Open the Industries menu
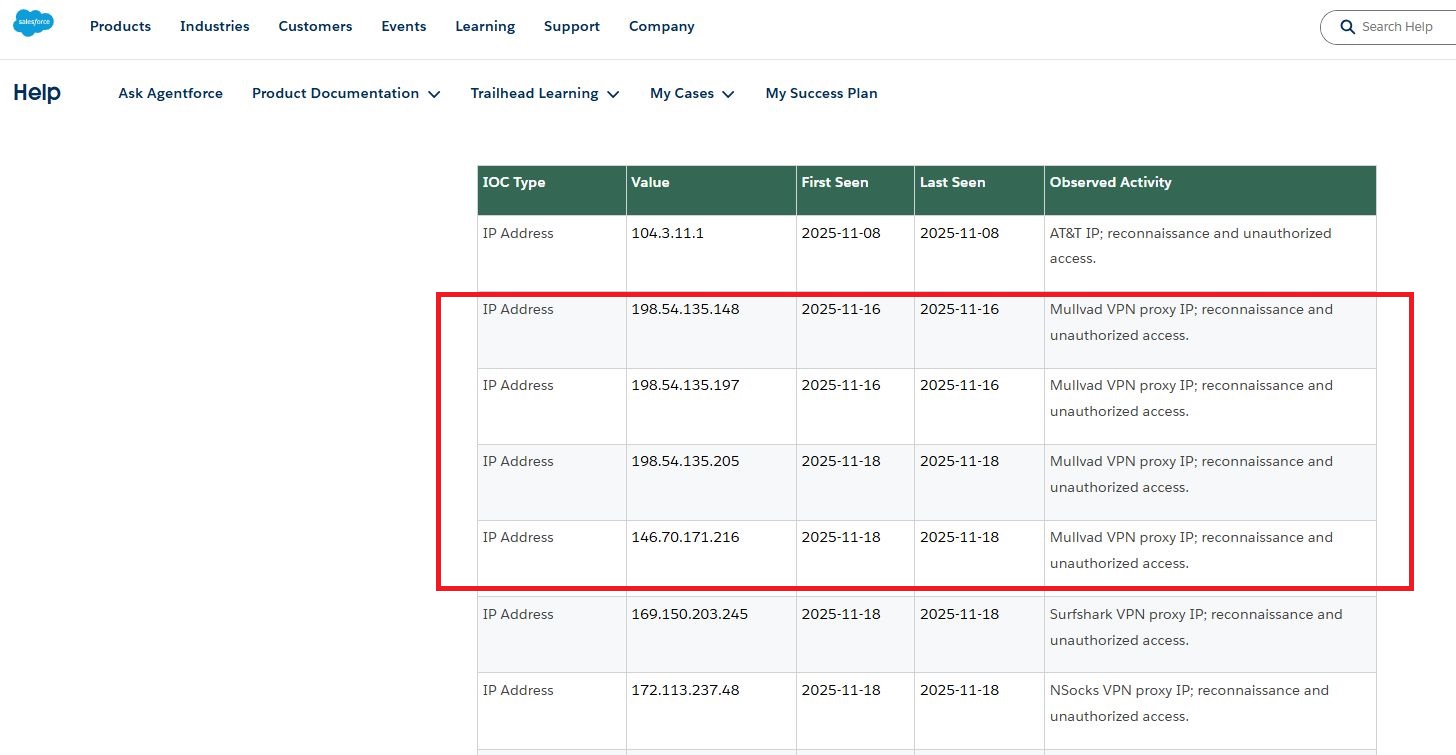 pyautogui.click(x=214, y=27)
